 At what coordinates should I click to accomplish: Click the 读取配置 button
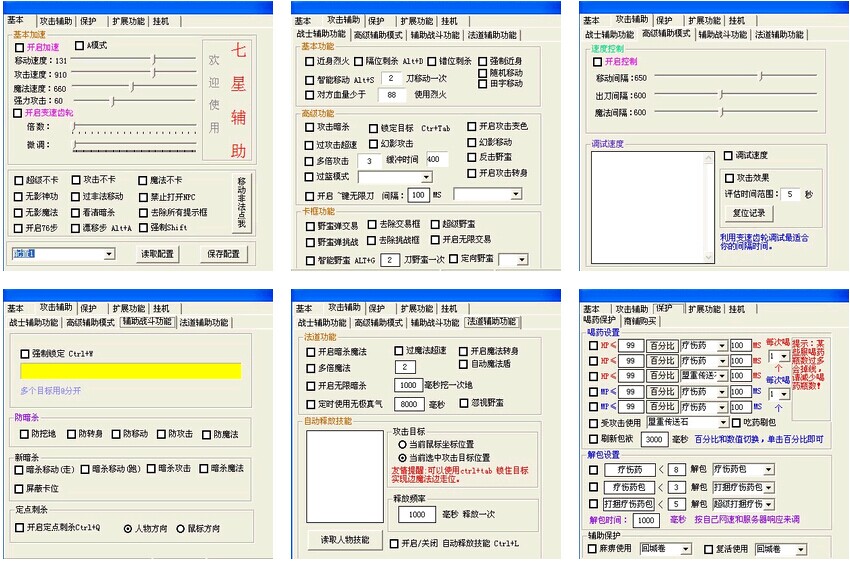pos(157,254)
